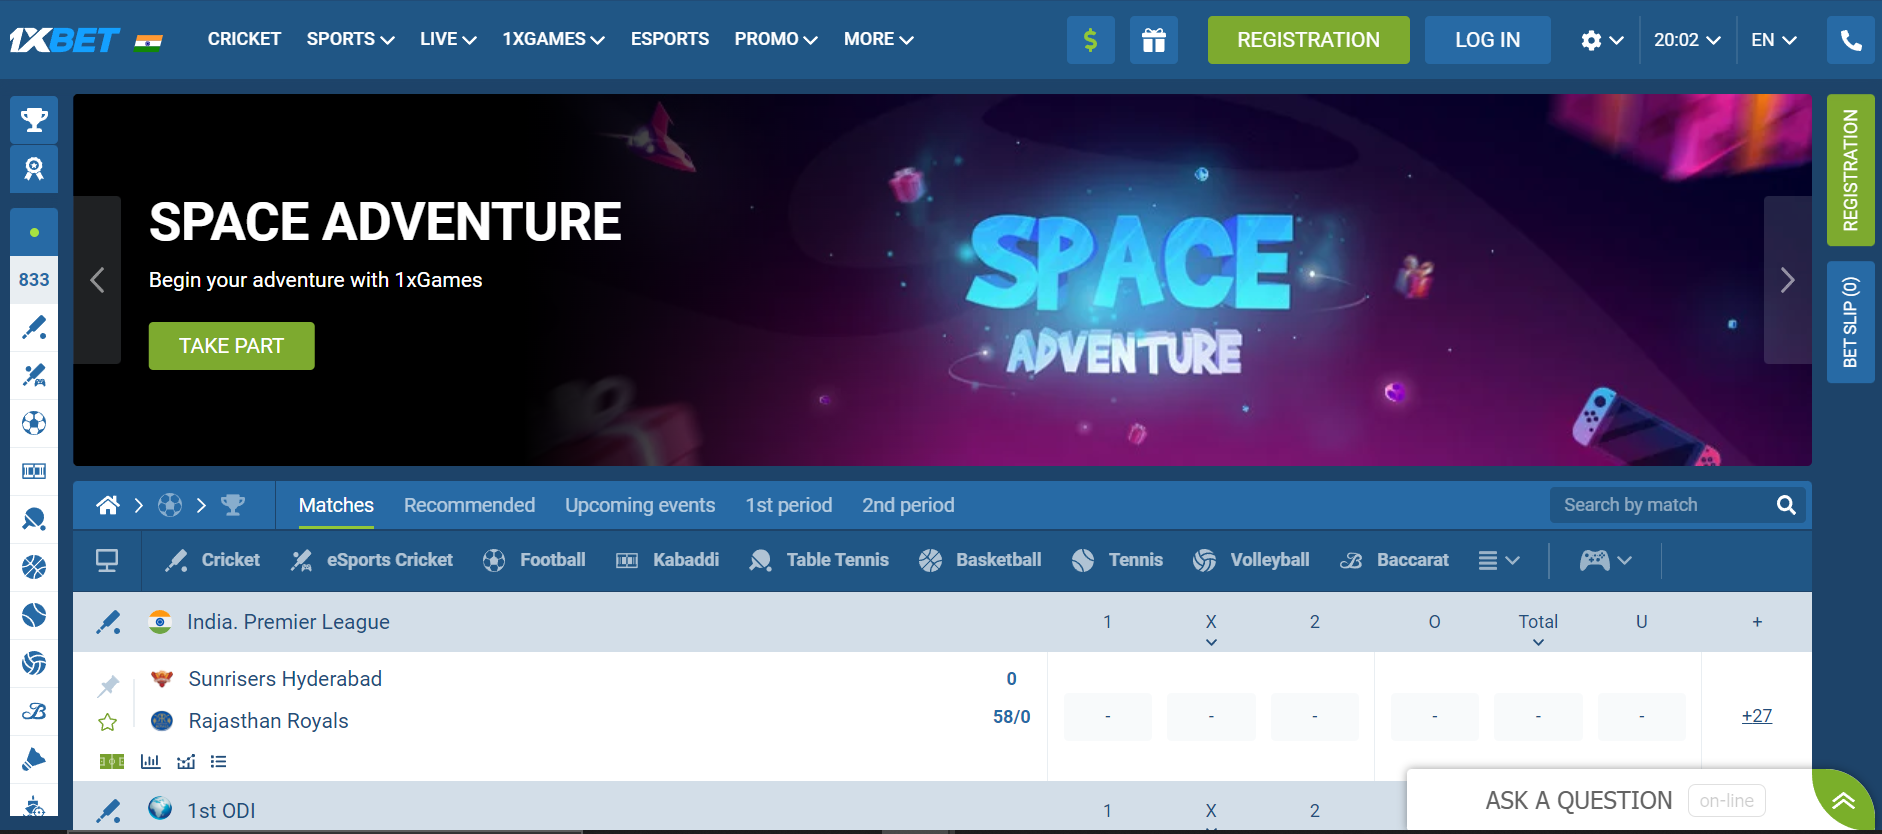
Task: Click ASK A QUESTION chat bar
Action: click(x=1609, y=801)
